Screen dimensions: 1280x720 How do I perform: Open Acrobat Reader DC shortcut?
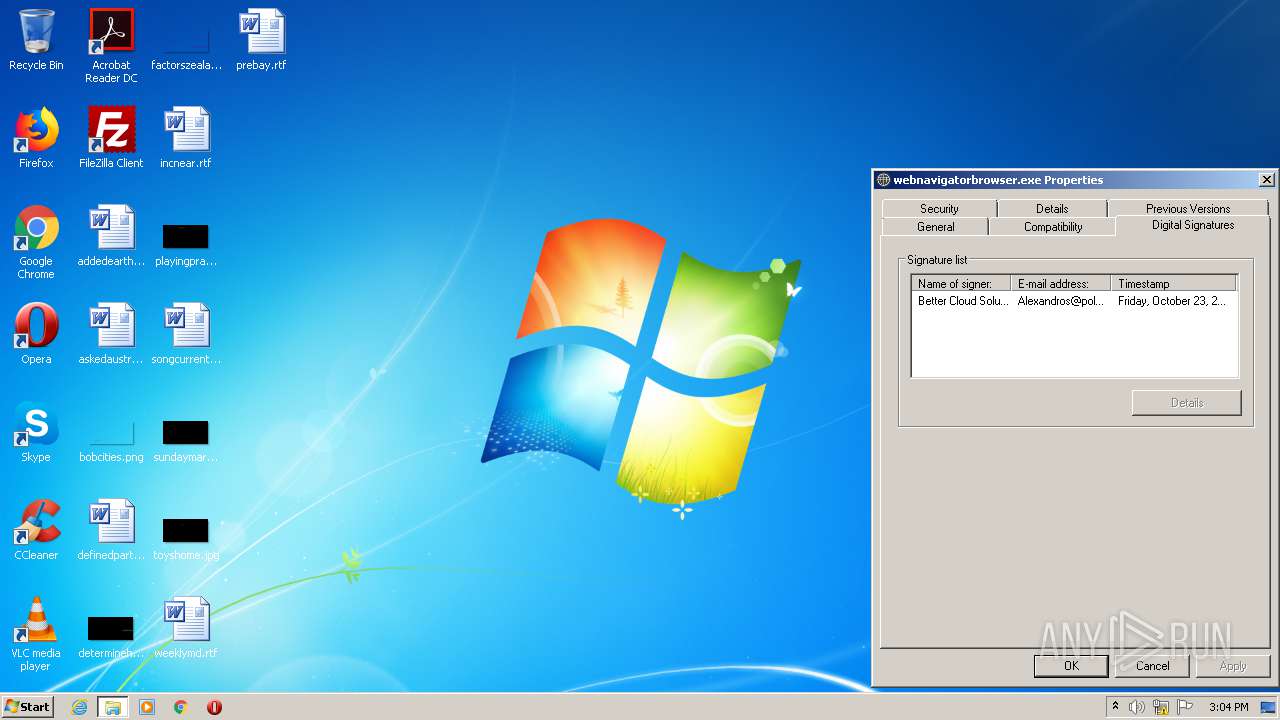point(111,46)
